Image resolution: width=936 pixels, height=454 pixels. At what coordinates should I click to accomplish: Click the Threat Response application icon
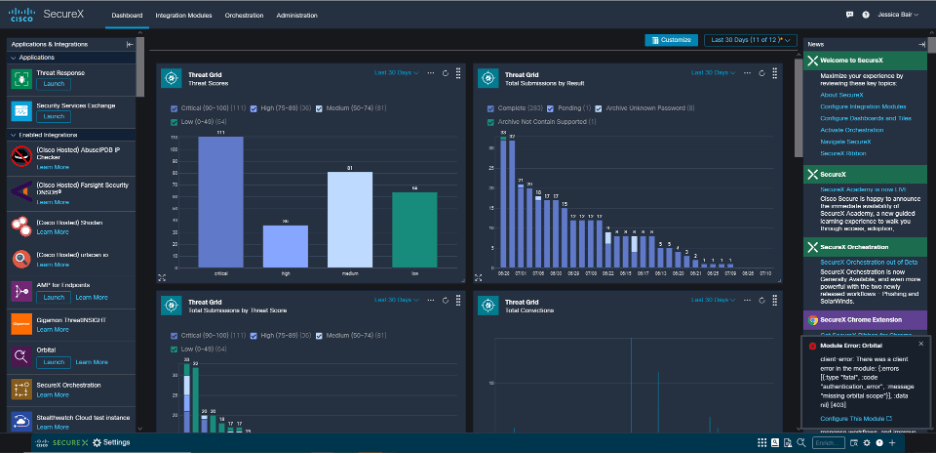pyautogui.click(x=22, y=79)
